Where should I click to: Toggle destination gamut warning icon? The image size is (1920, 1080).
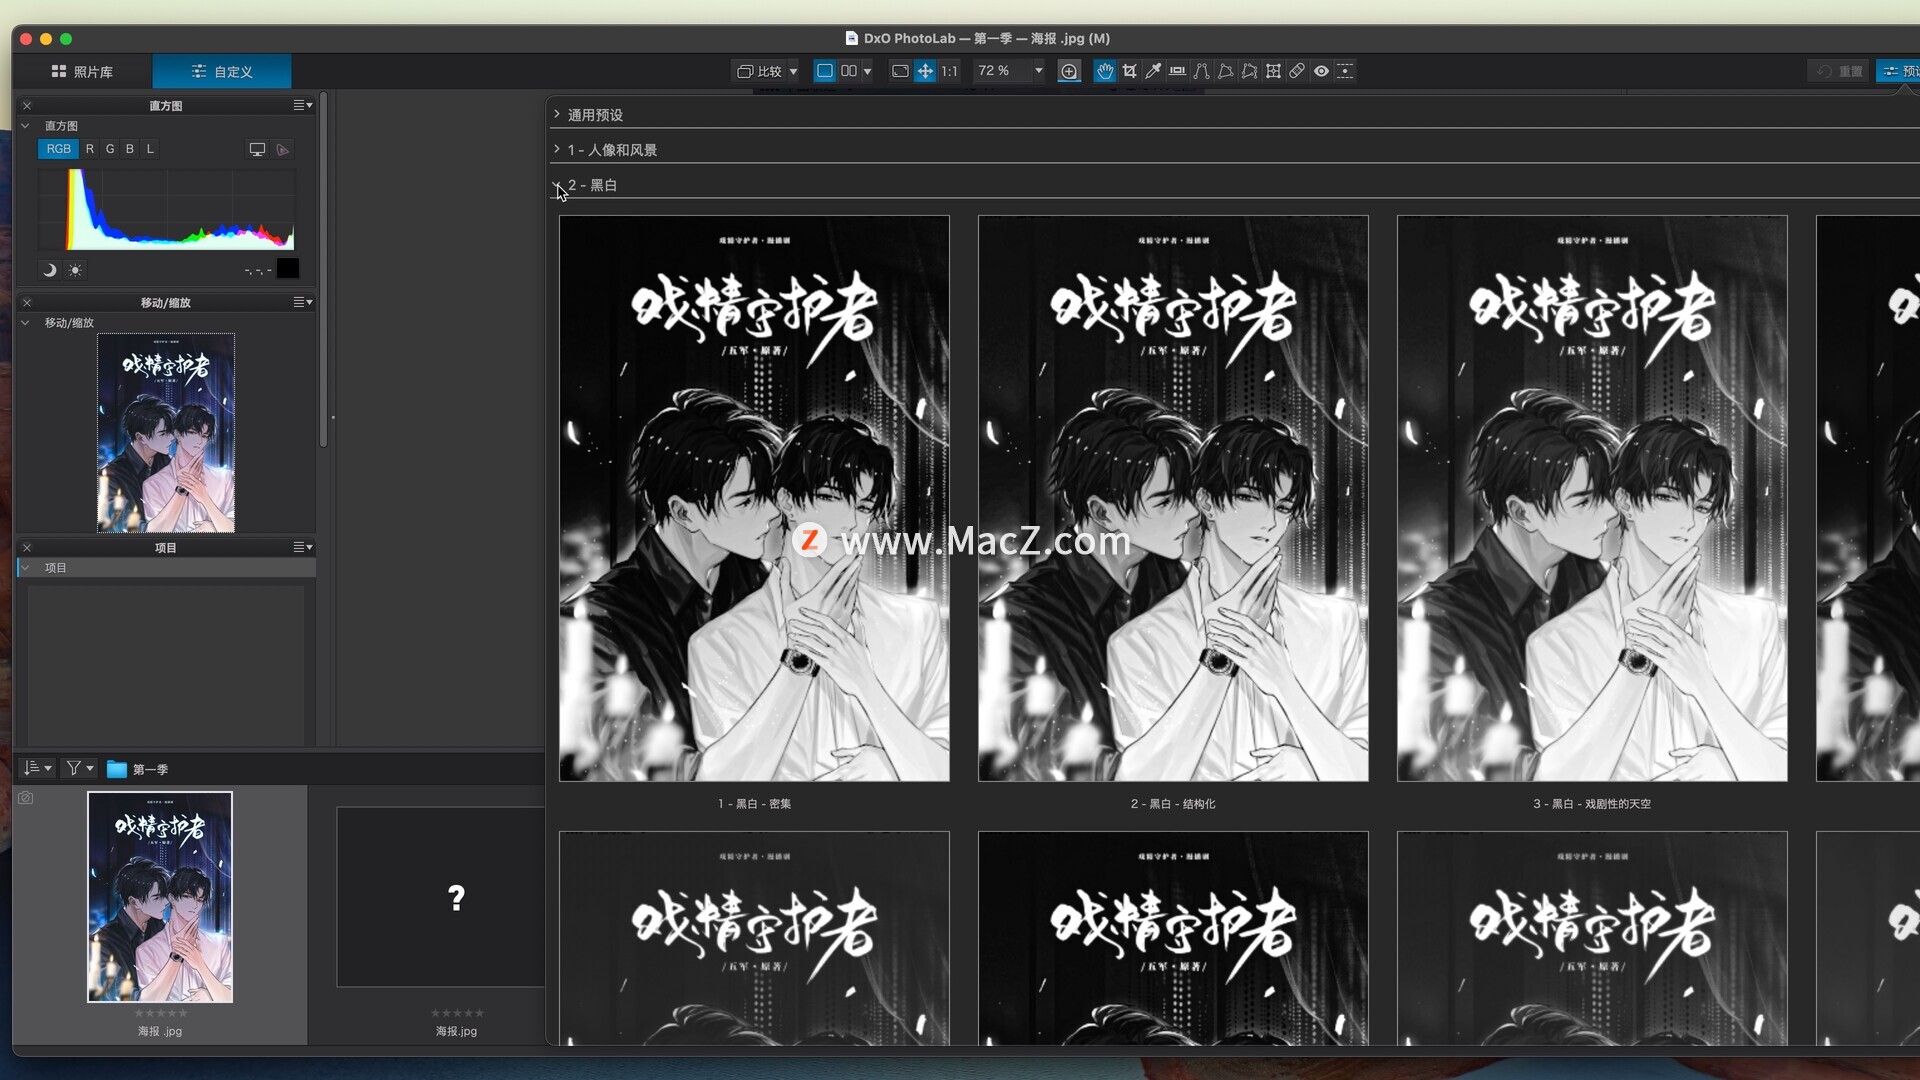(283, 149)
